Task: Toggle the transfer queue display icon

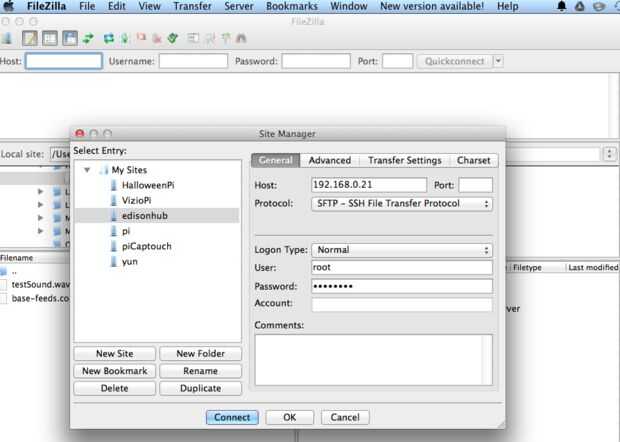Action: pos(88,38)
